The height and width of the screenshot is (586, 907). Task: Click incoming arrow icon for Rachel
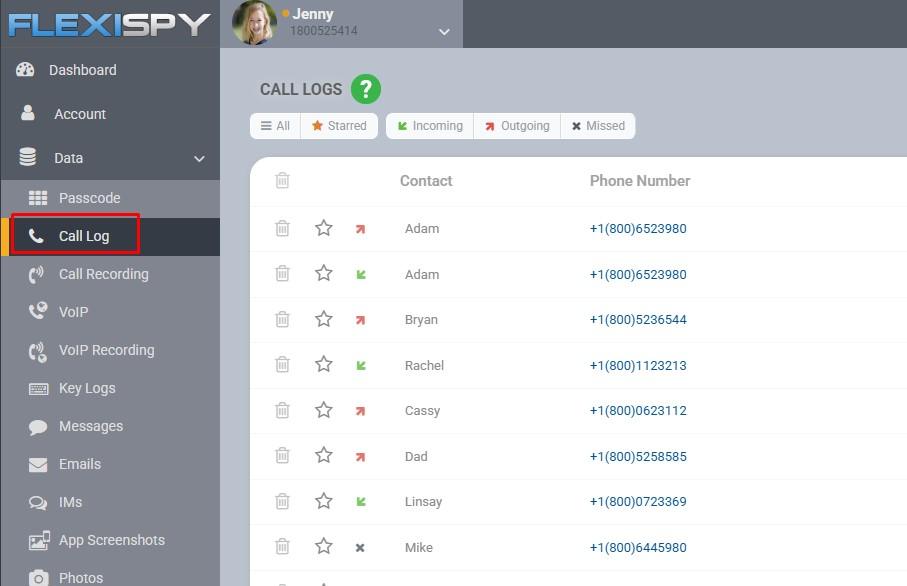click(x=361, y=366)
